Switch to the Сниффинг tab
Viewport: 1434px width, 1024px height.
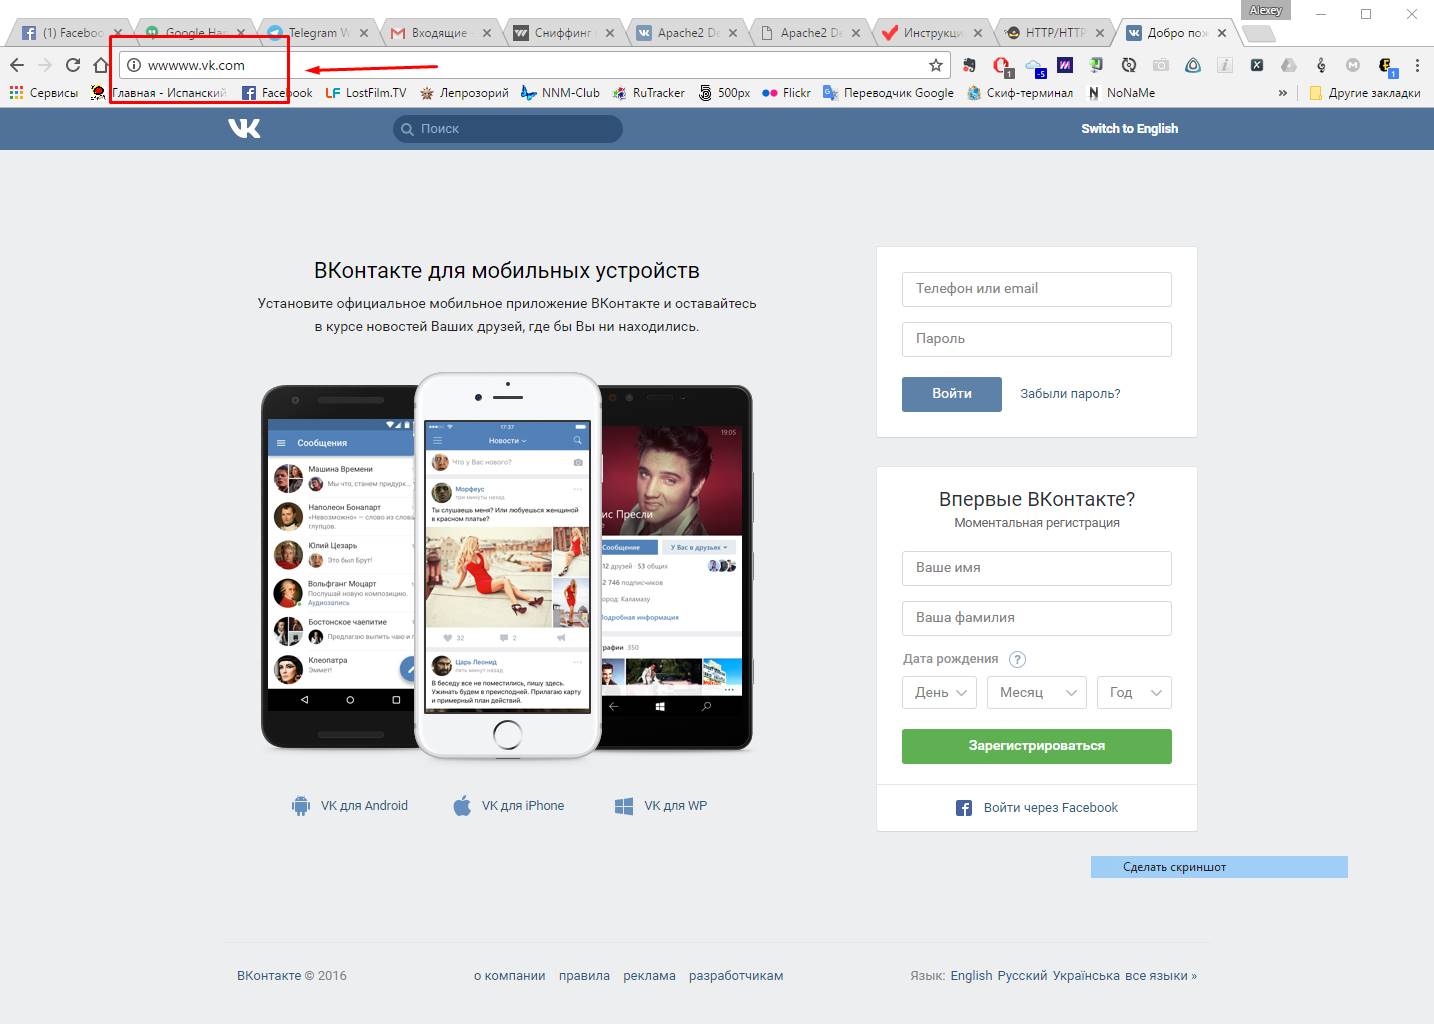coord(561,33)
